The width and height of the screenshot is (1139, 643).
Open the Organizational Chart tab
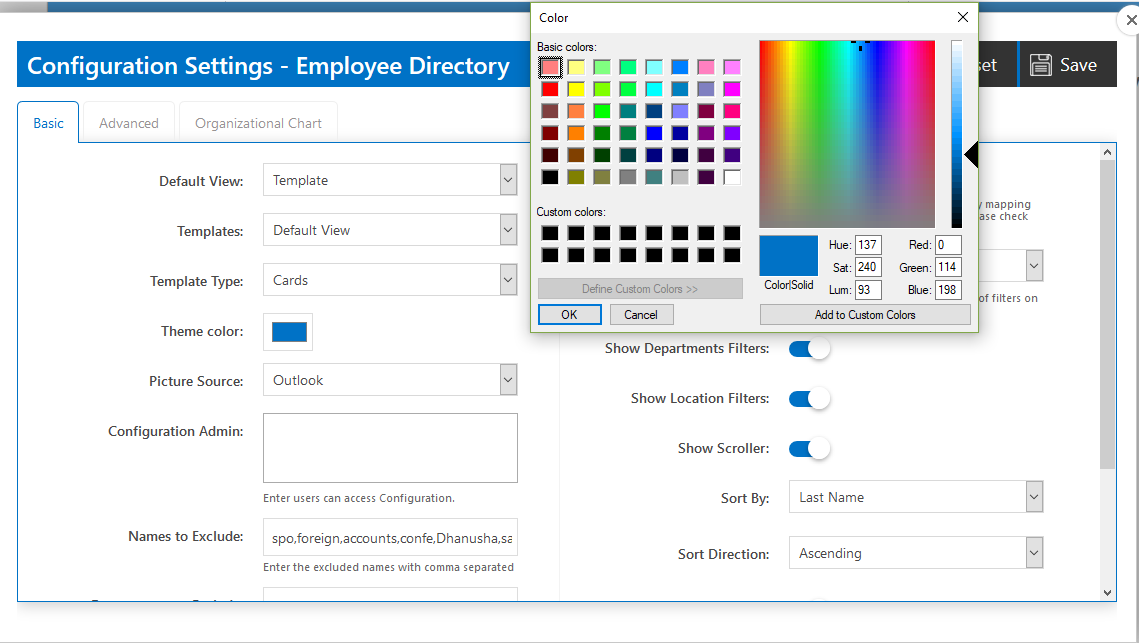point(258,122)
